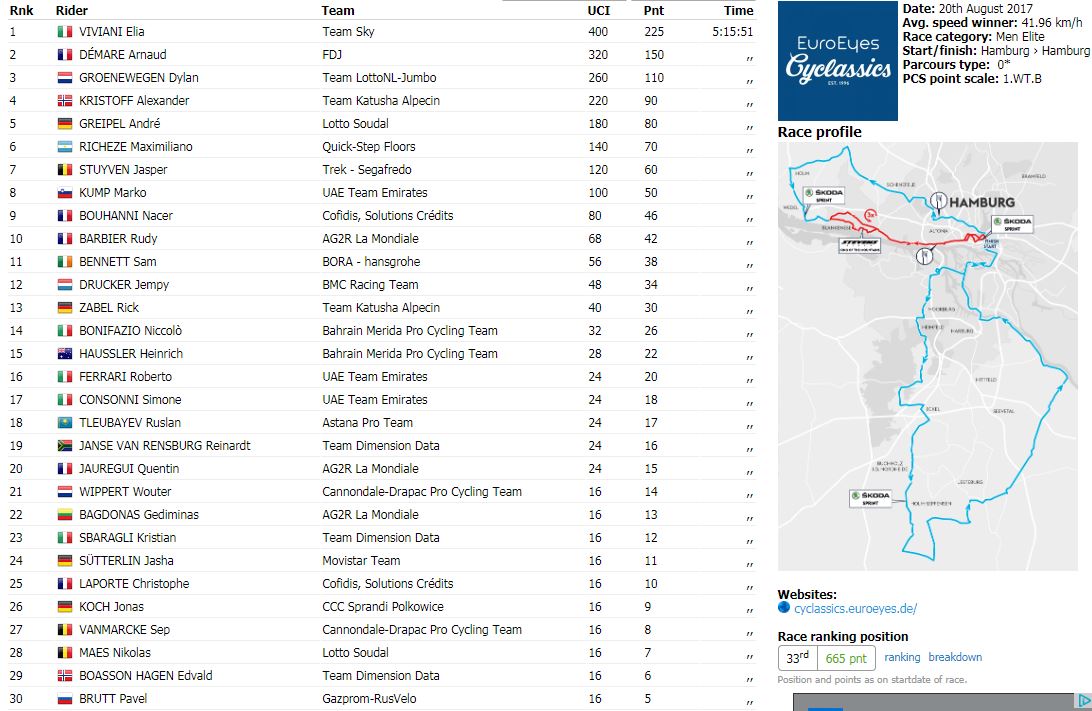Click the ad choices icon on the banner
Viewport: 1092px width, 711px height.
click(x=1084, y=701)
